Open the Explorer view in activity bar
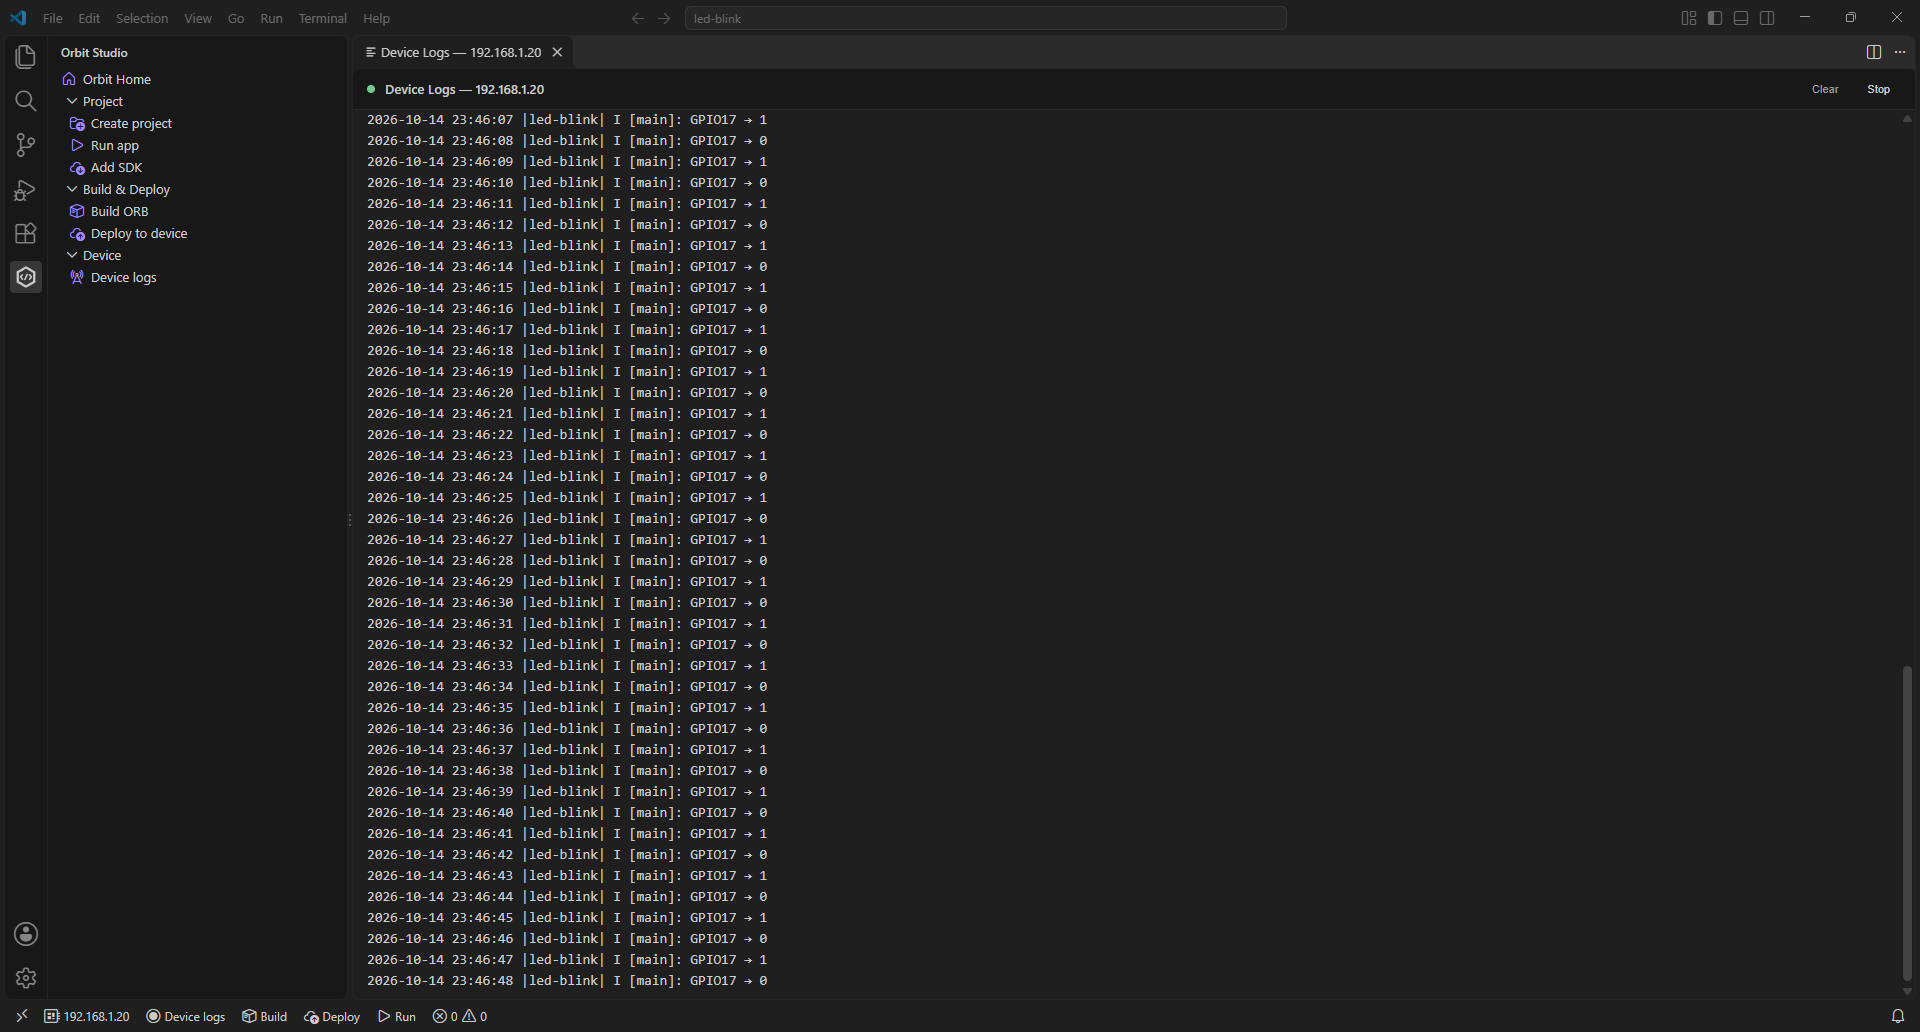The image size is (1920, 1032). click(x=26, y=57)
